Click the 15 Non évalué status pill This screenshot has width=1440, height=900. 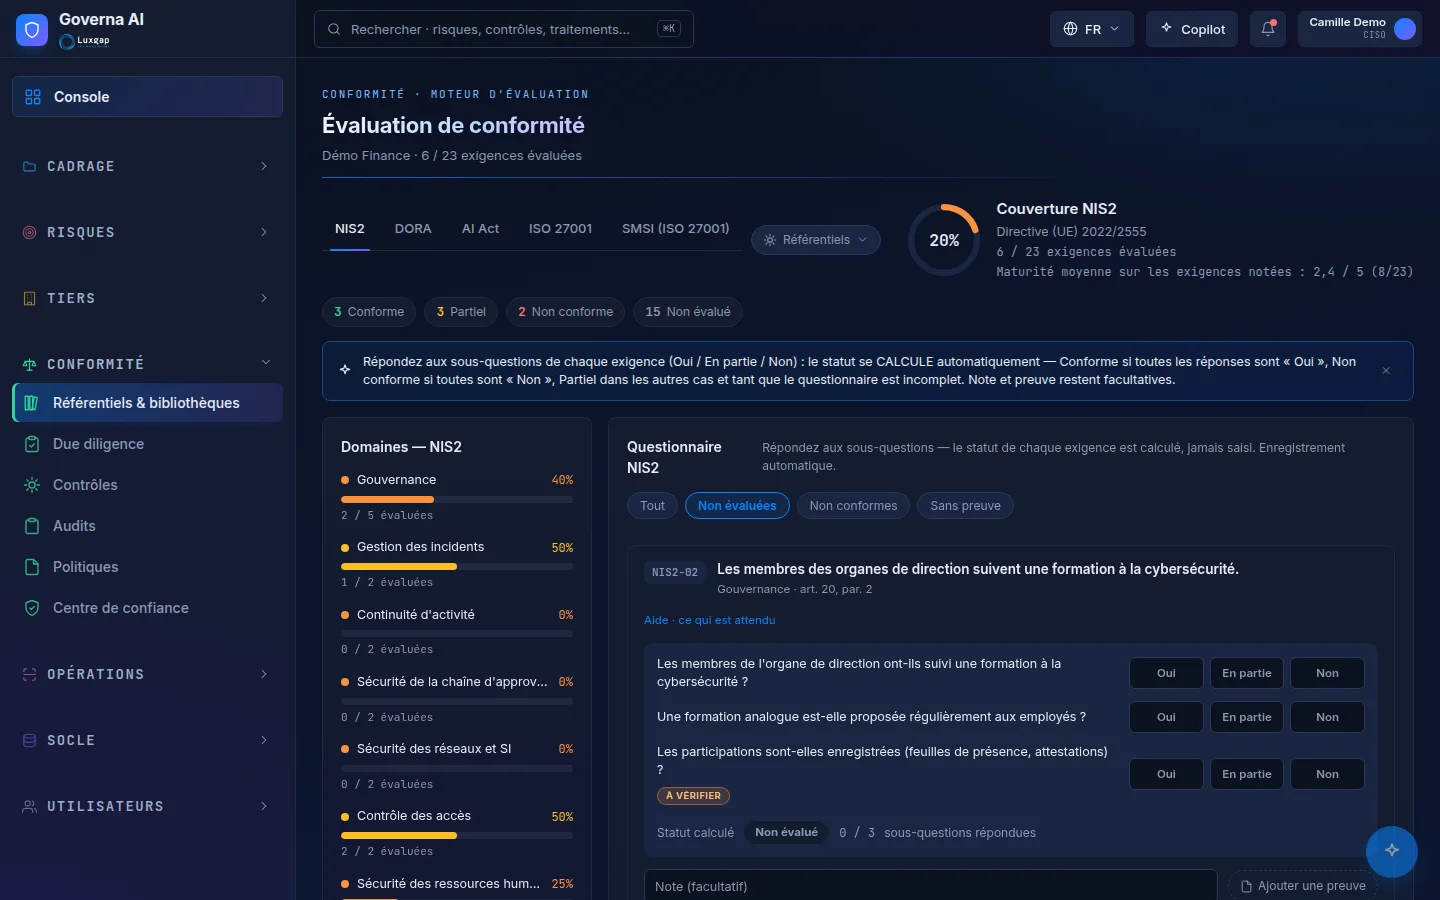(x=688, y=312)
